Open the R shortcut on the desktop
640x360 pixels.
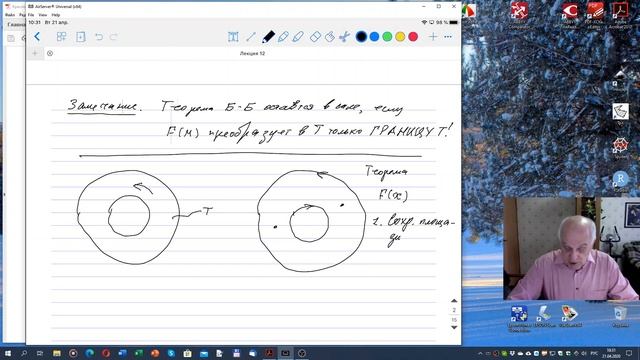[620, 182]
